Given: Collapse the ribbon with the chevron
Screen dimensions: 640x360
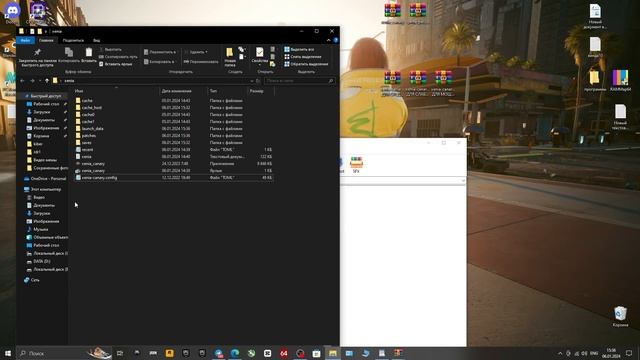Looking at the screenshot, I should click(x=328, y=40).
